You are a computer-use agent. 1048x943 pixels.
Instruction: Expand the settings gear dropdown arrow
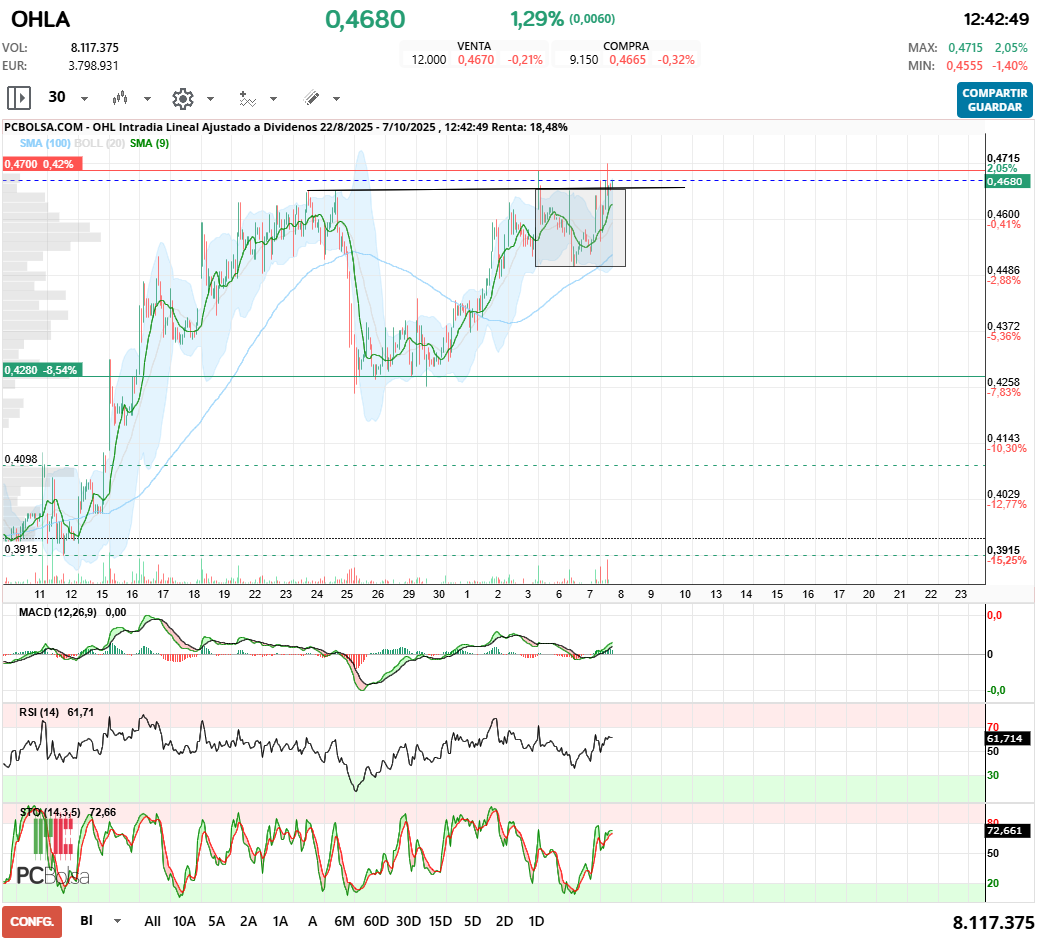click(210, 99)
